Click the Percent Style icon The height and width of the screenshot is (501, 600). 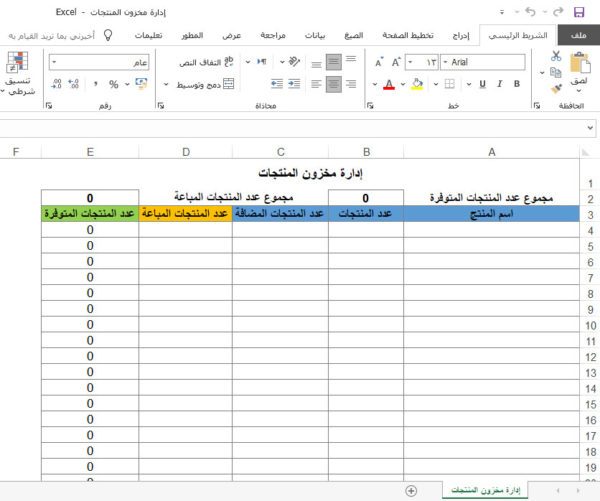pyautogui.click(x=114, y=84)
